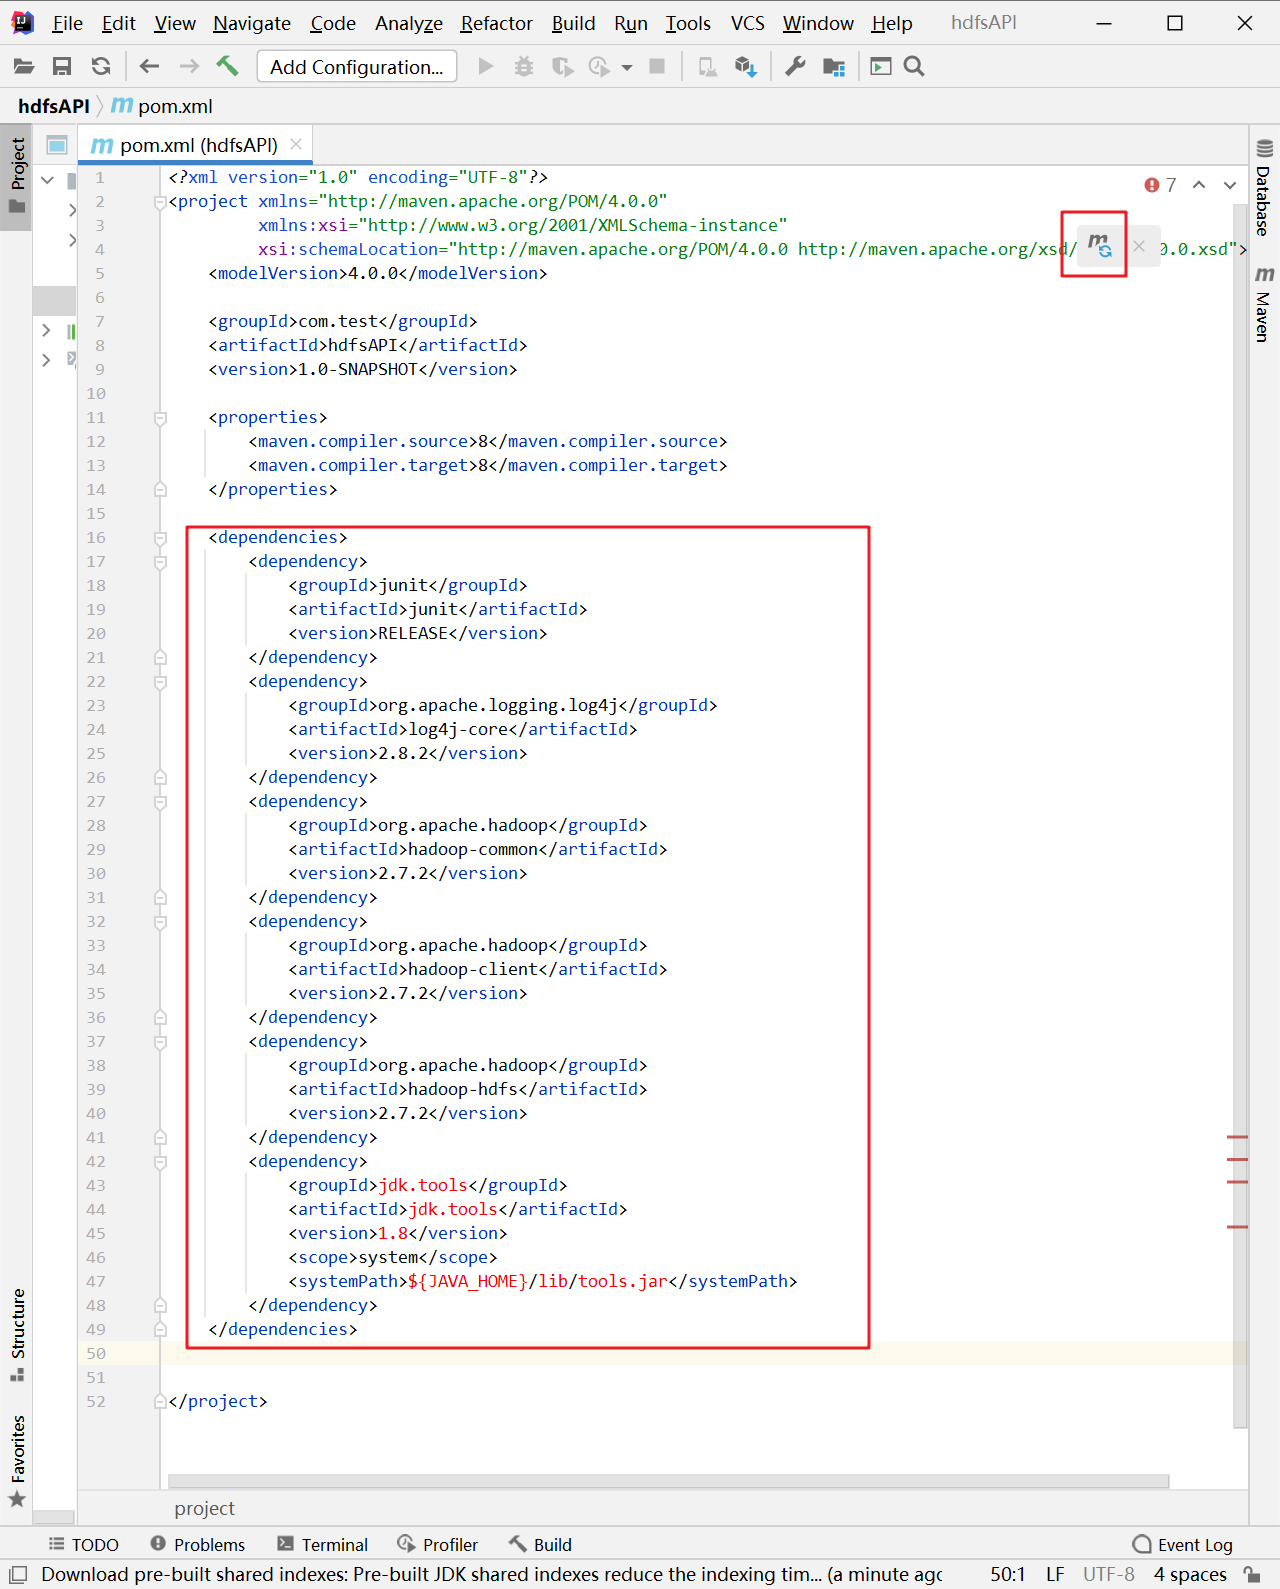Click the Add Configuration... button
Viewport: 1280px width, 1589px height.
click(357, 67)
